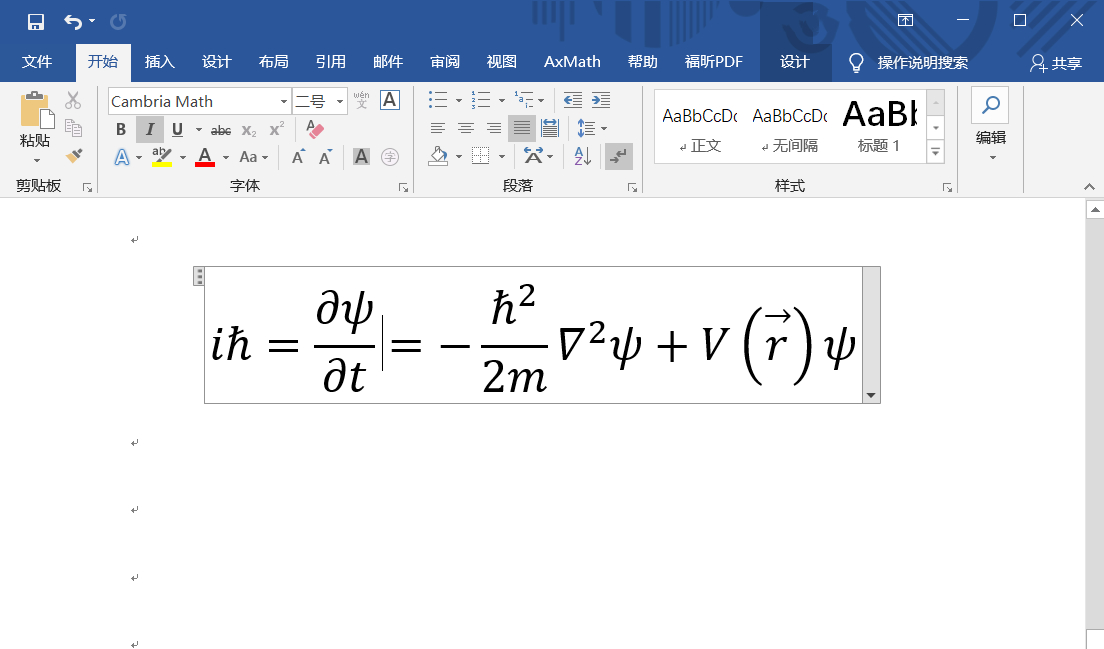Toggle Underline formatting
Viewport: 1104px width, 649px height.
[177, 130]
